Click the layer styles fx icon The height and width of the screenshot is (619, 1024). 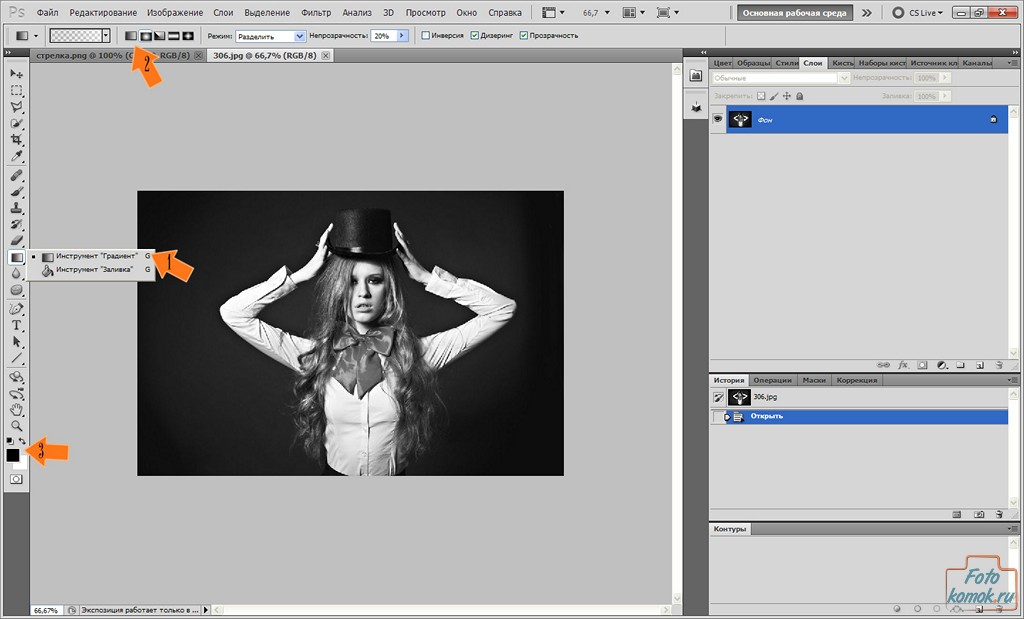[903, 366]
